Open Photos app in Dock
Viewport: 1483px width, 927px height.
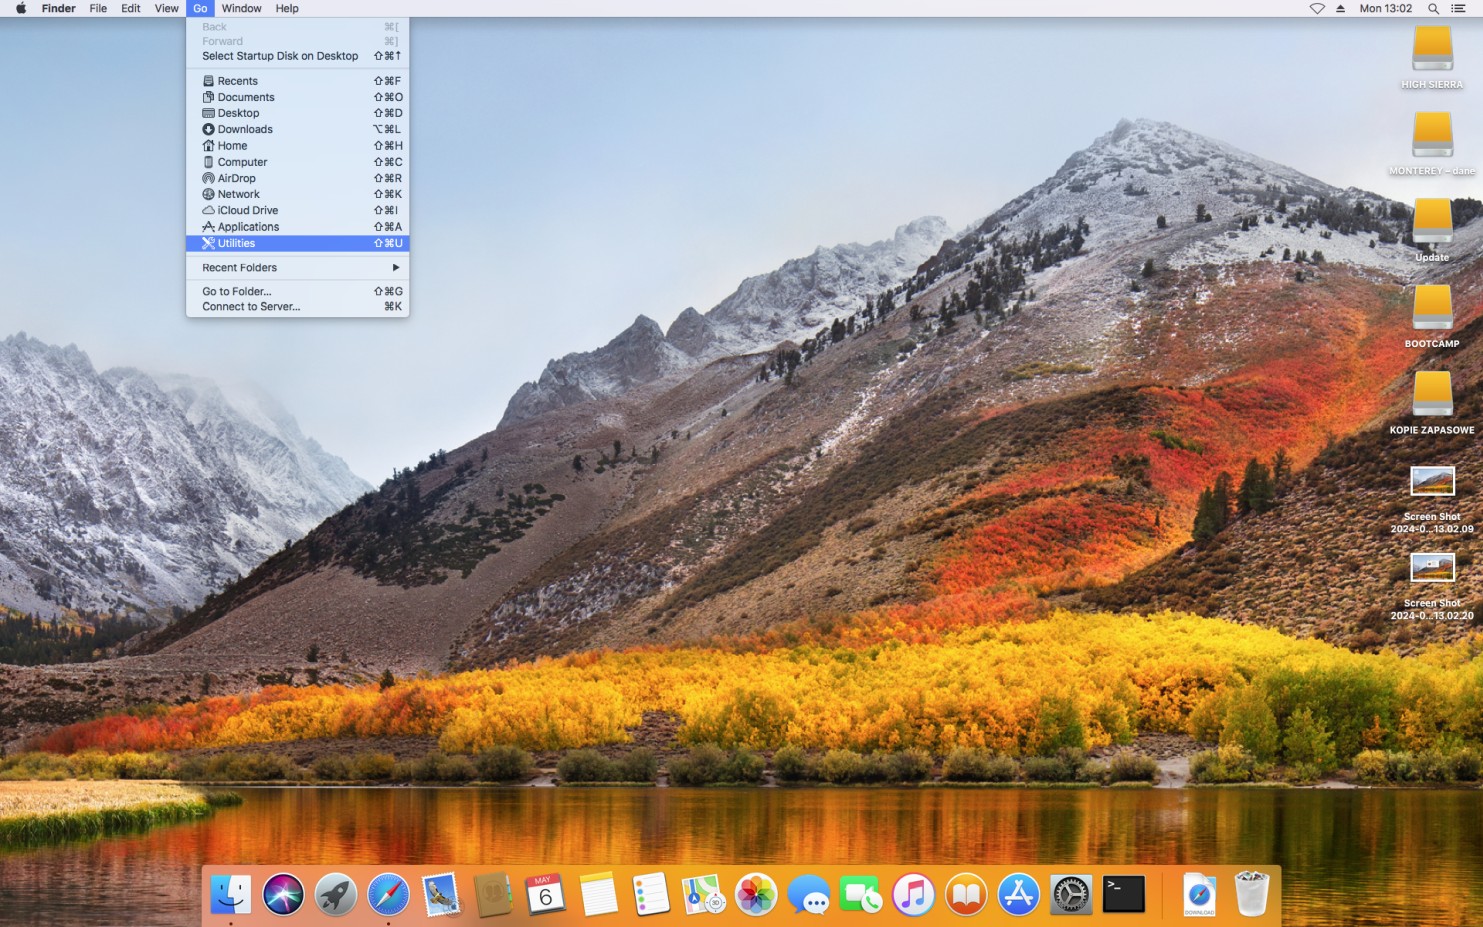756,894
